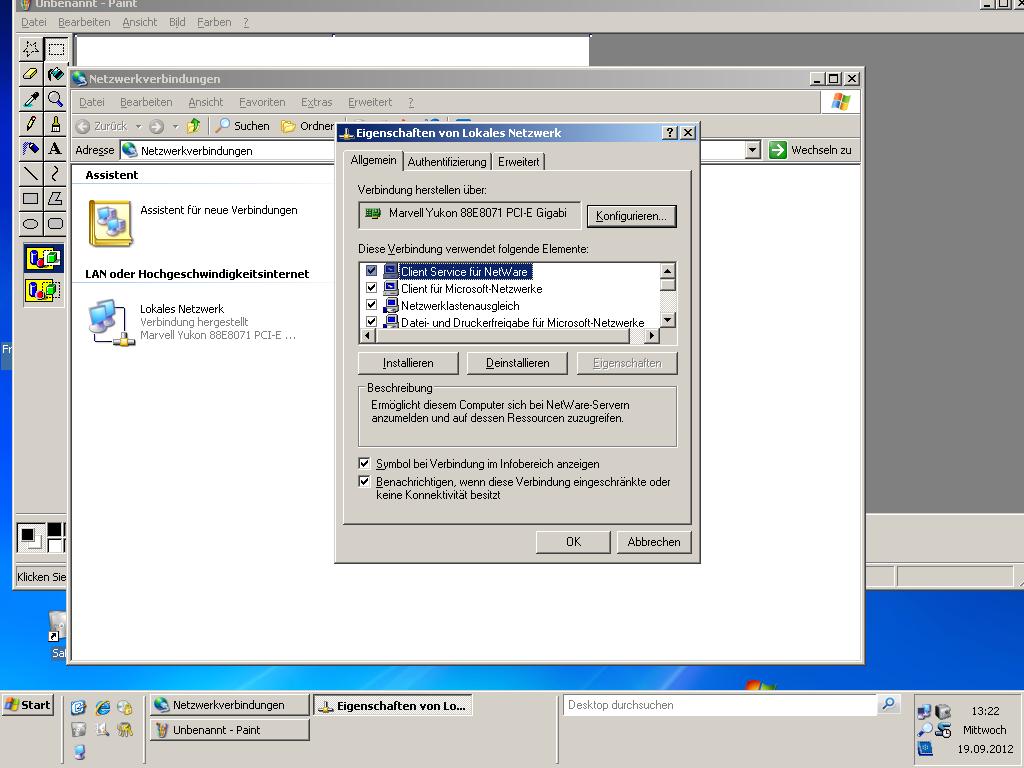Toggle Netzwerklastenausgleich checkbox
1024x768 pixels.
[372, 304]
